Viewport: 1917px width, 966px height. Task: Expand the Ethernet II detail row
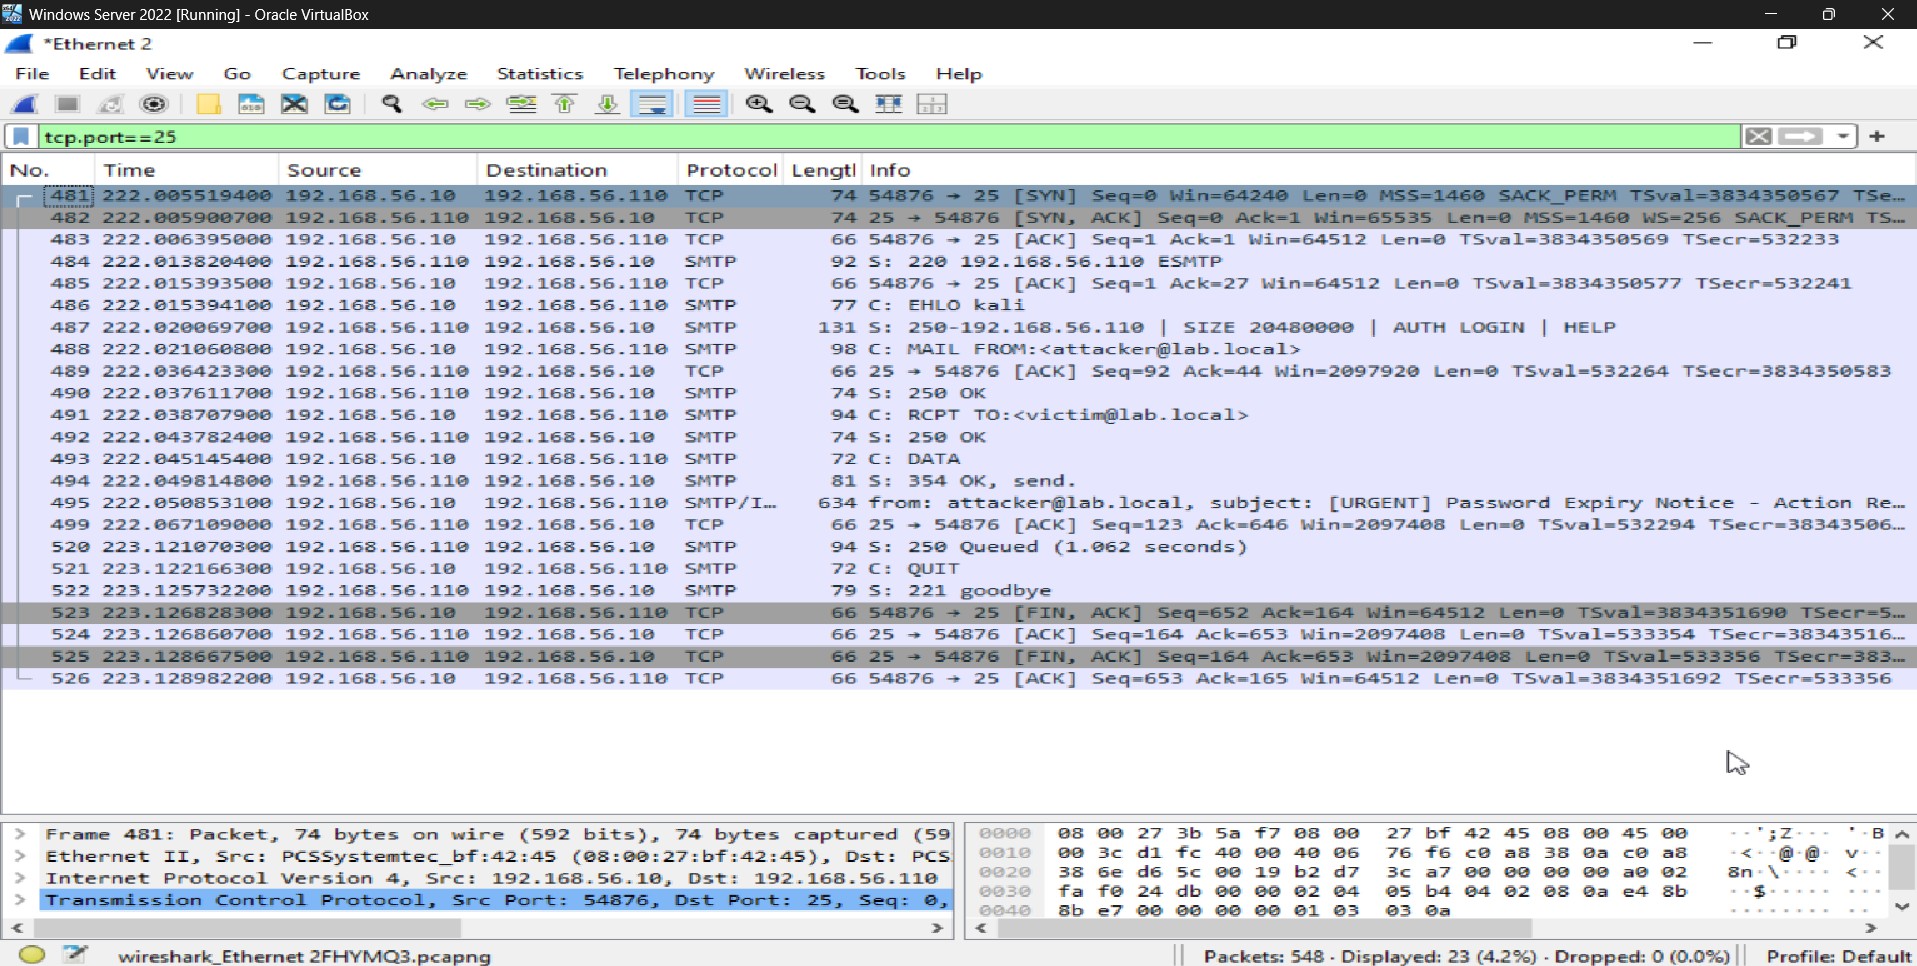click(19, 856)
